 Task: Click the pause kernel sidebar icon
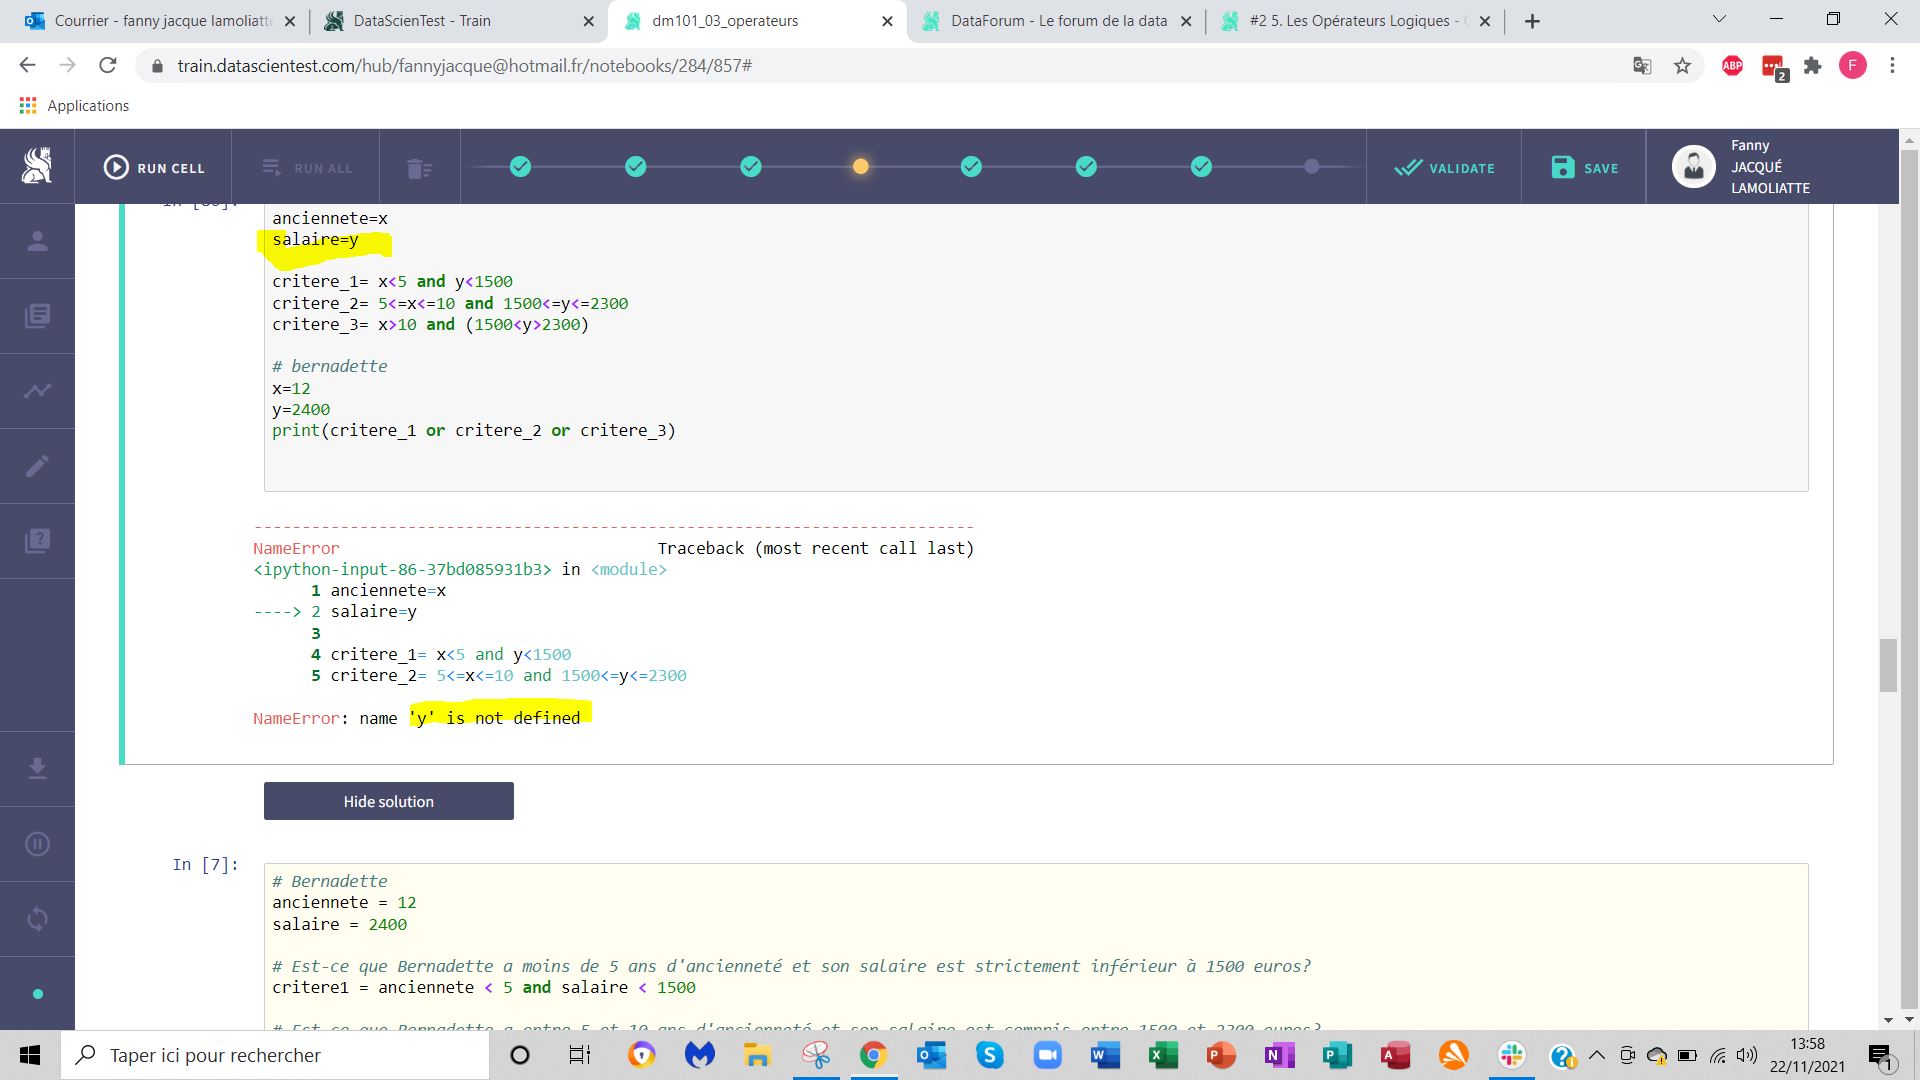pyautogui.click(x=37, y=844)
